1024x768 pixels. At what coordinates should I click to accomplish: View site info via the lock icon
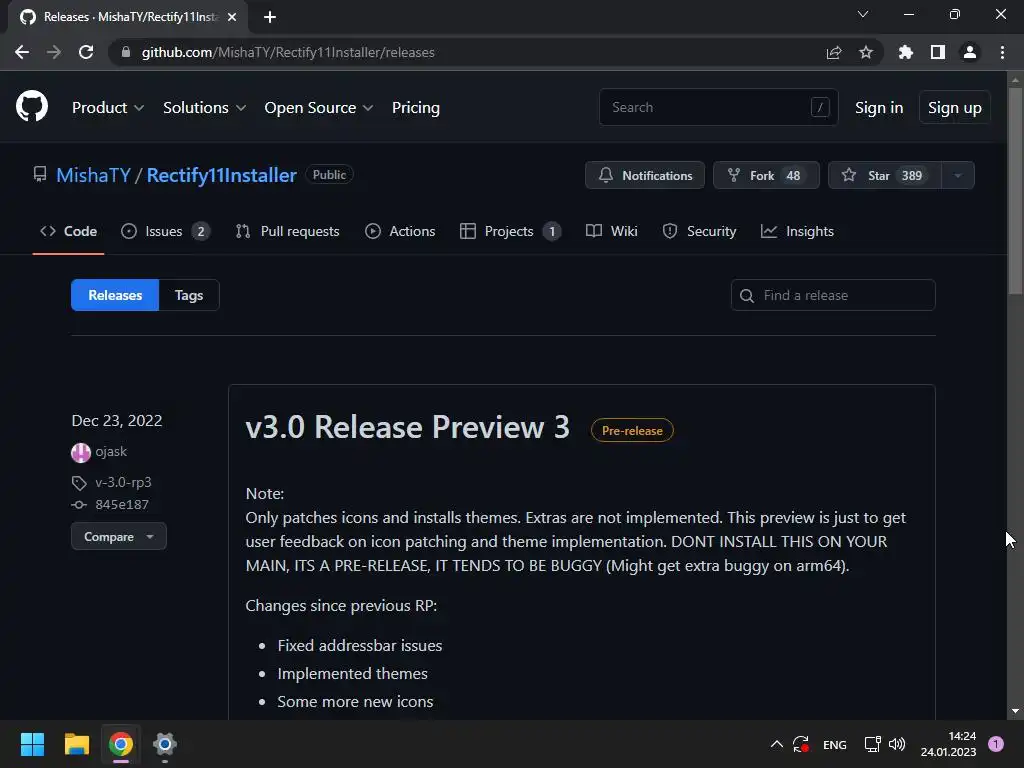tap(126, 52)
